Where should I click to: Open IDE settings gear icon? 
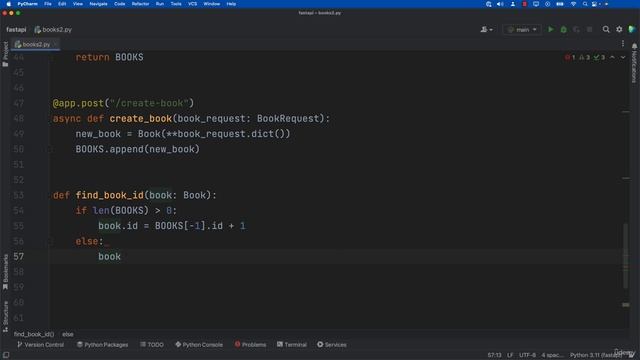pyautogui.click(x=619, y=29)
